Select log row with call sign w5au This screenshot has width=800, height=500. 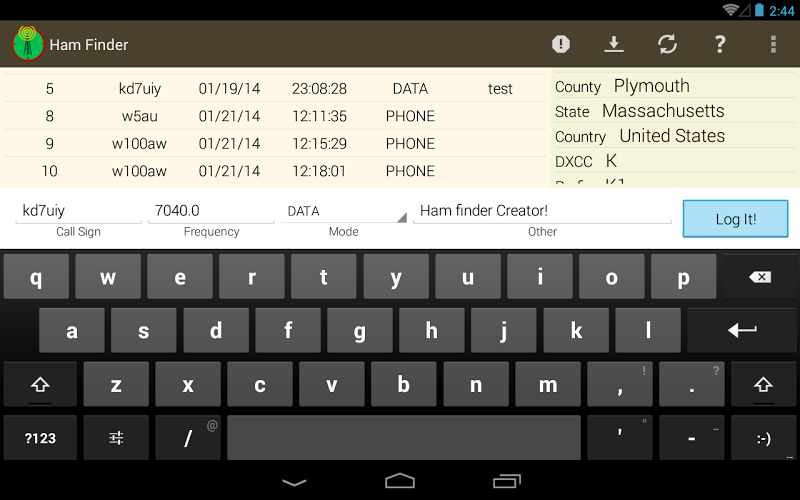276,116
